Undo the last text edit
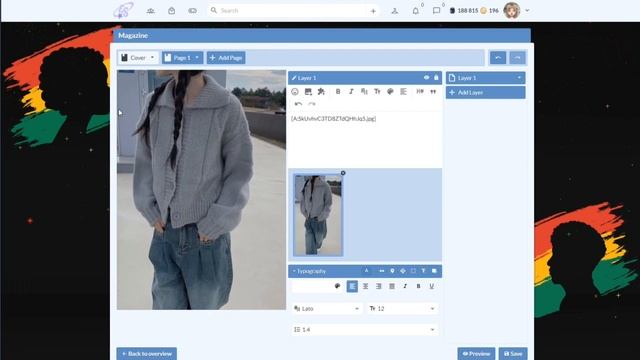The height and width of the screenshot is (360, 640). pyautogui.click(x=298, y=104)
